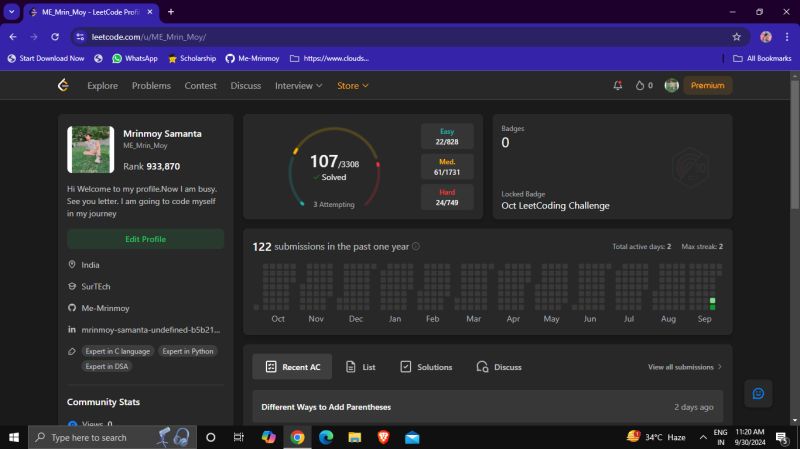Open File Explorer from the taskbar
The width and height of the screenshot is (800, 449).
click(355, 437)
